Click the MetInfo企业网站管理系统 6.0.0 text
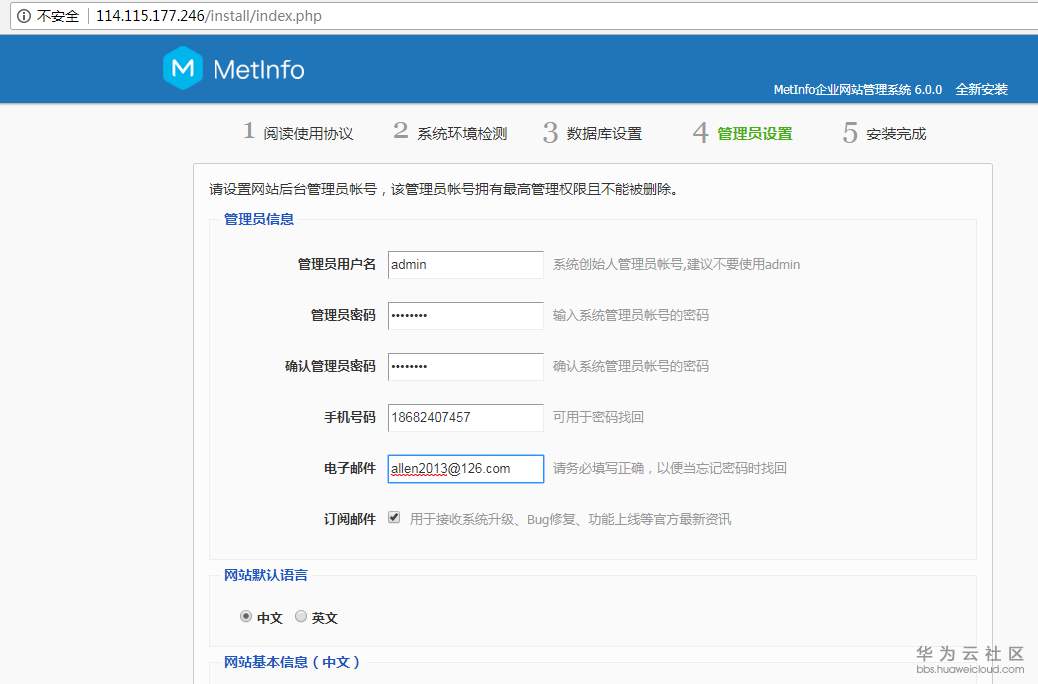The image size is (1038, 684). click(857, 89)
